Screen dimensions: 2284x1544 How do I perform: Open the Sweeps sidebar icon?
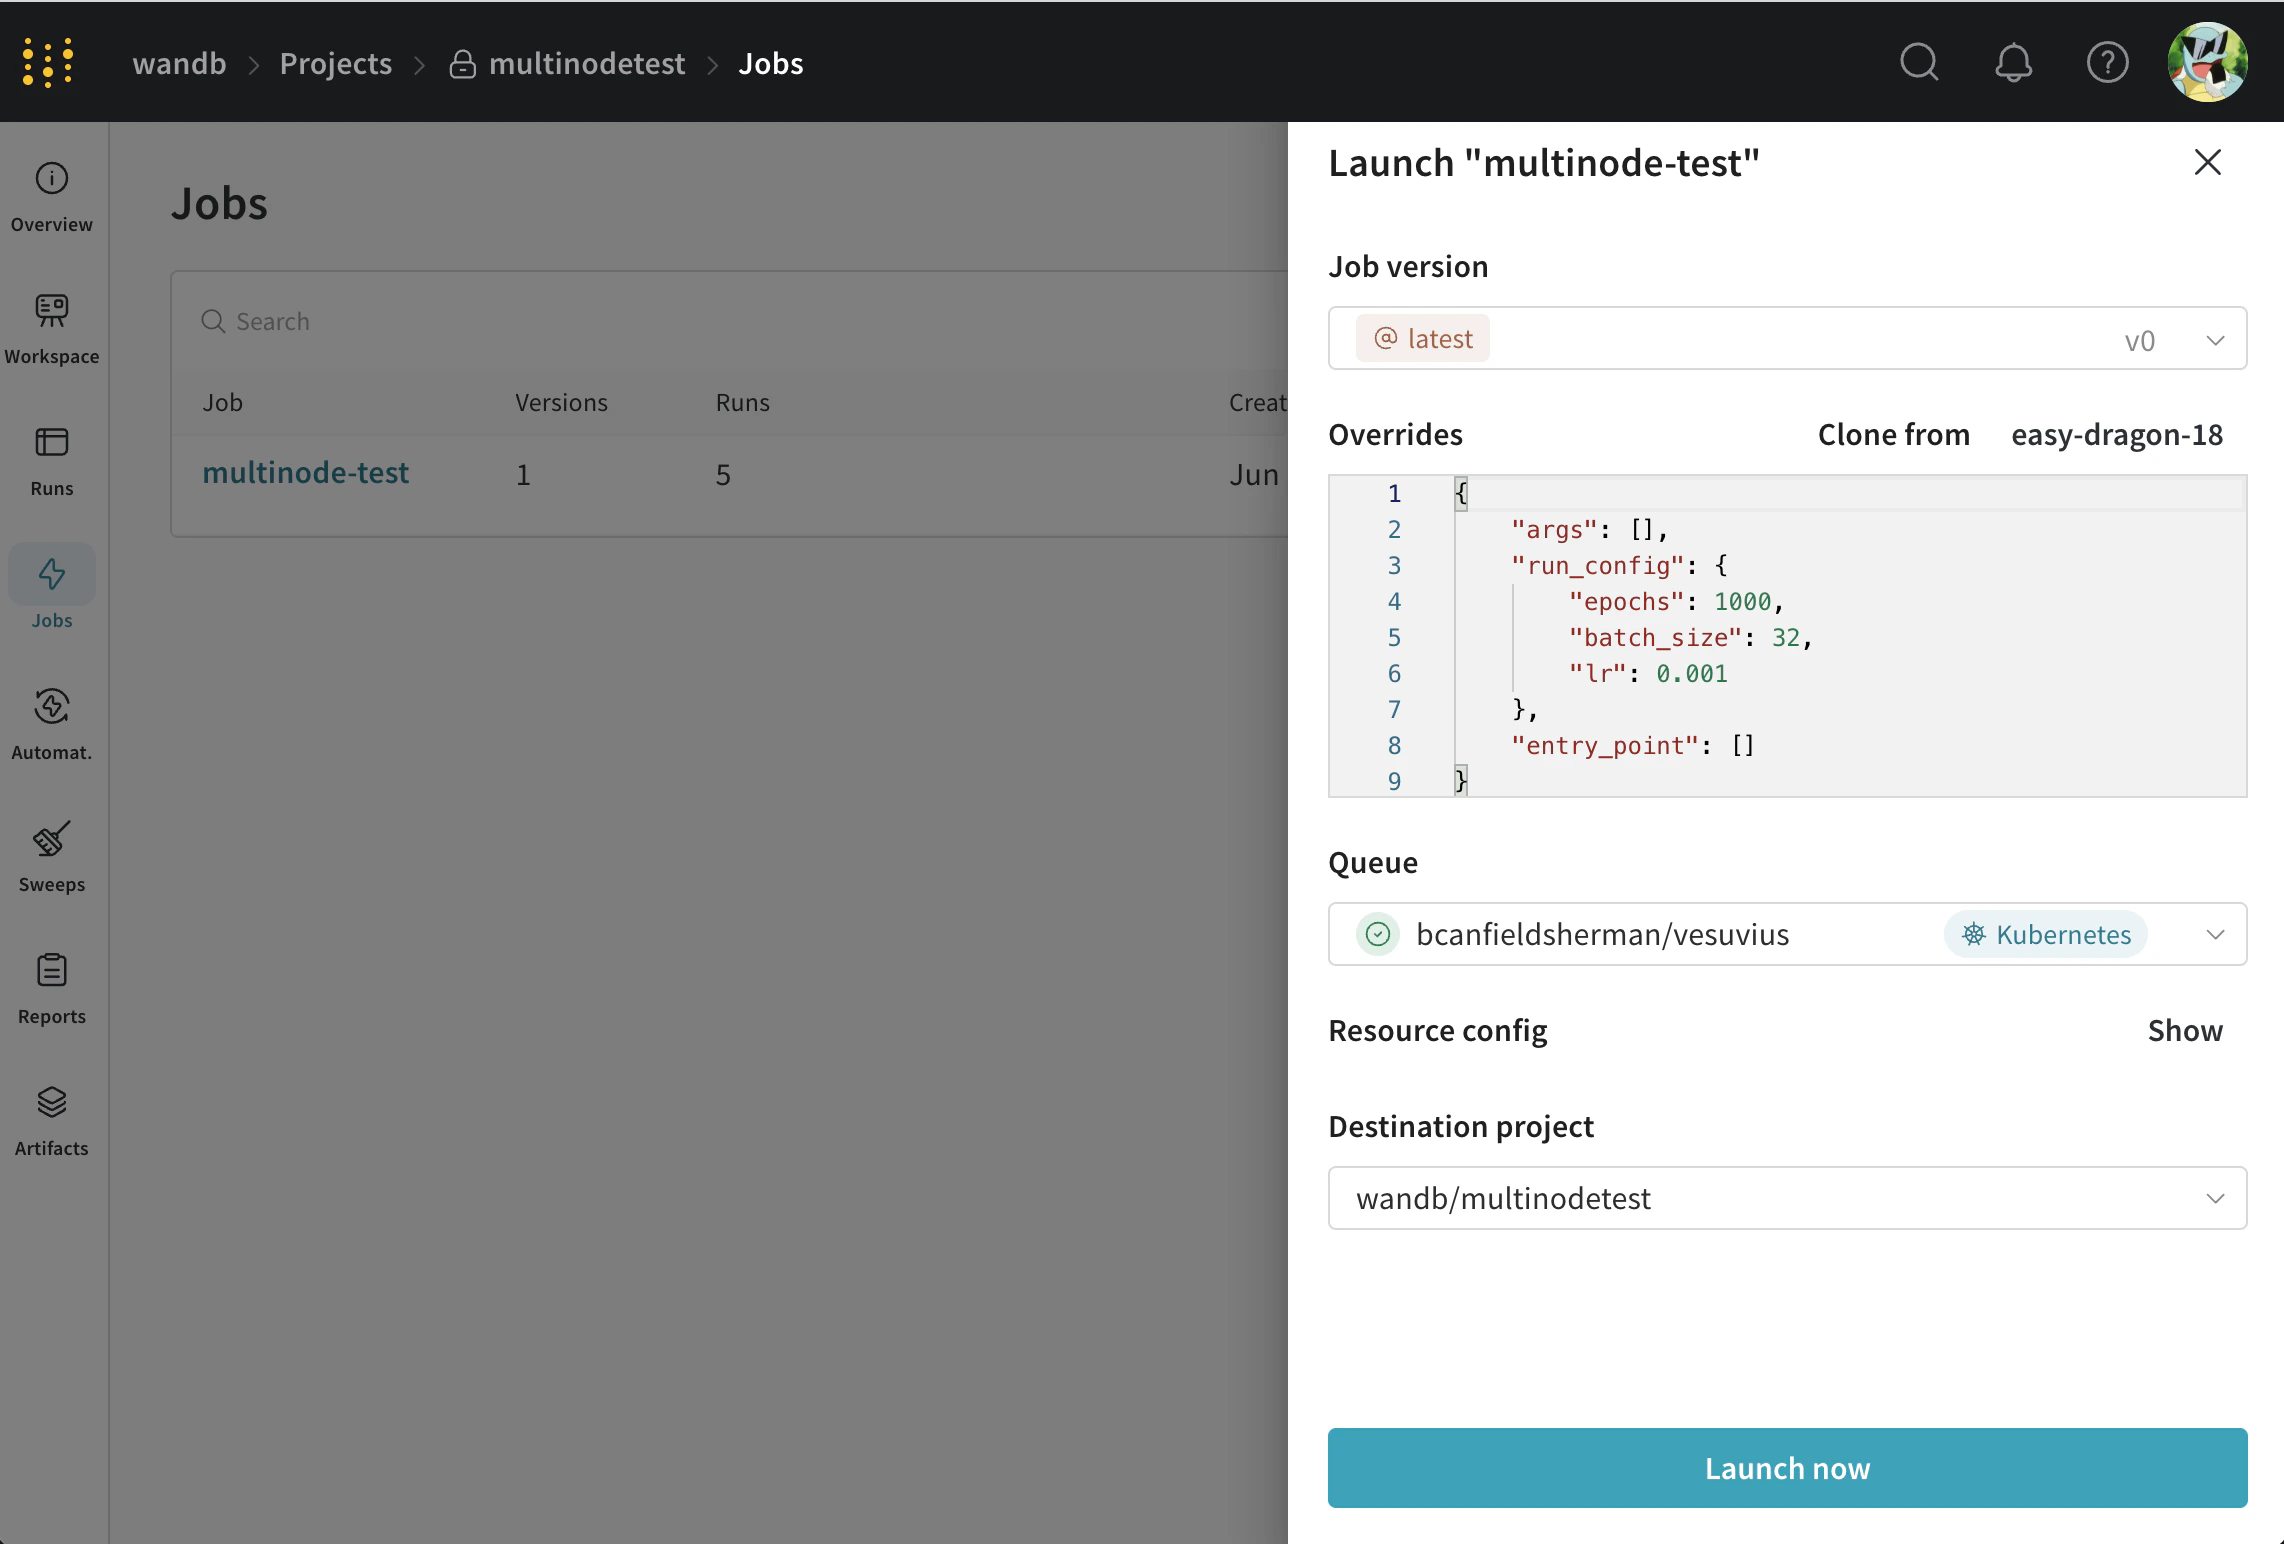52,839
